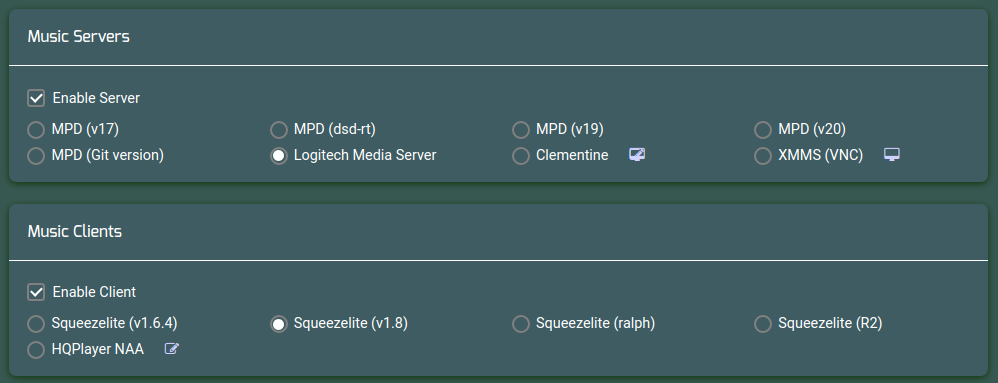The width and height of the screenshot is (998, 383).
Task: Click the Clementine remote desktop icon
Action: tap(637, 155)
